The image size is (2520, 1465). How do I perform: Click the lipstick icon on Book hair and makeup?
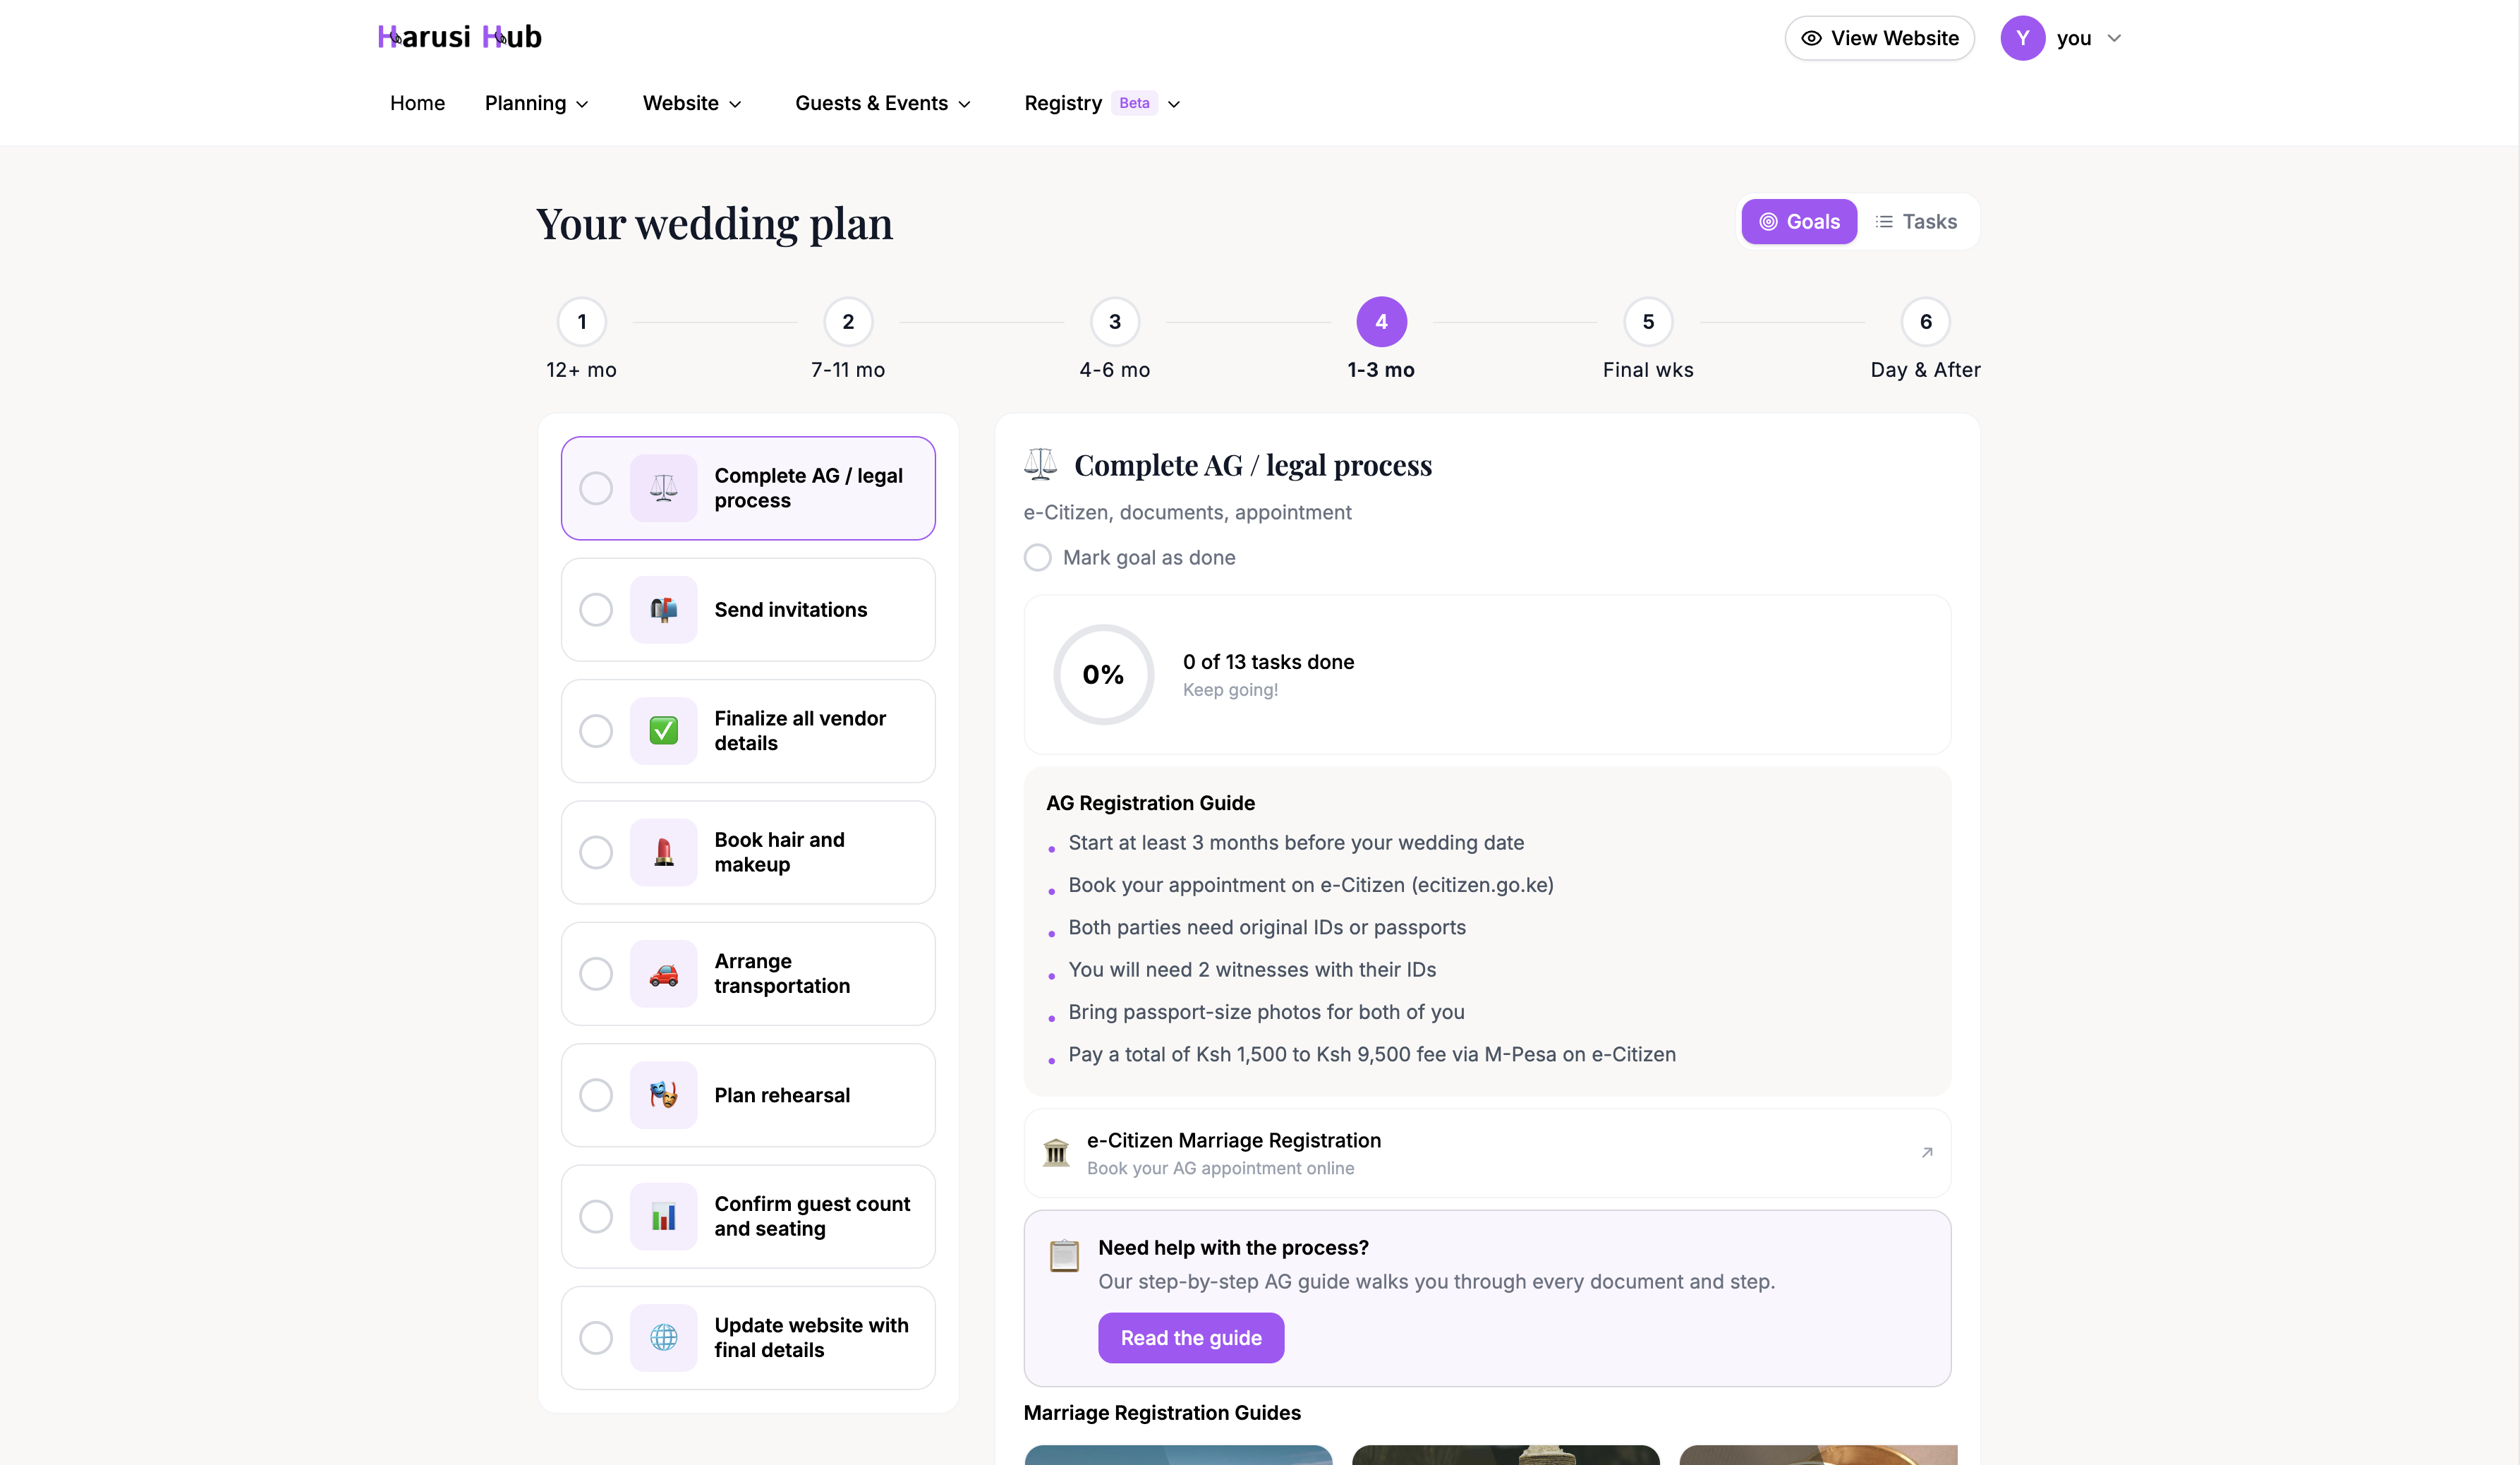663,852
